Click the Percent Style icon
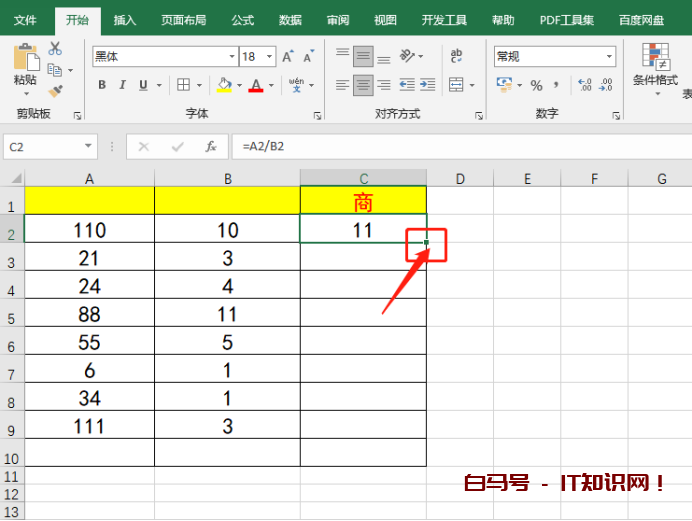 [x=536, y=85]
